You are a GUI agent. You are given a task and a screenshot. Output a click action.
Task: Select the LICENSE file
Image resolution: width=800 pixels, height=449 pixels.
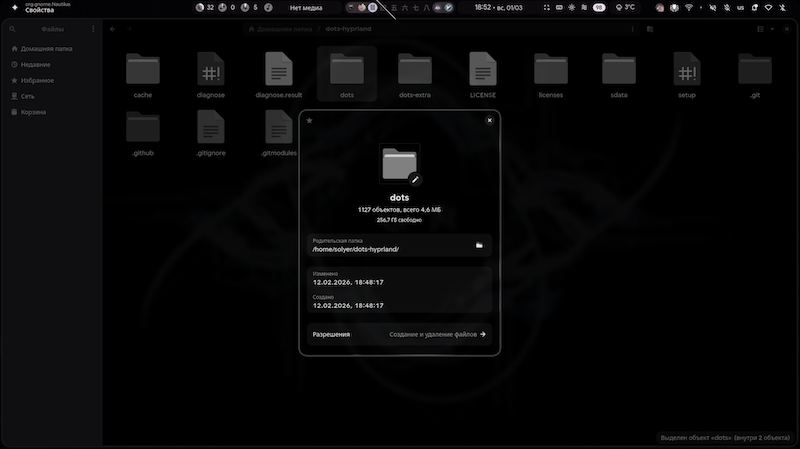483,74
